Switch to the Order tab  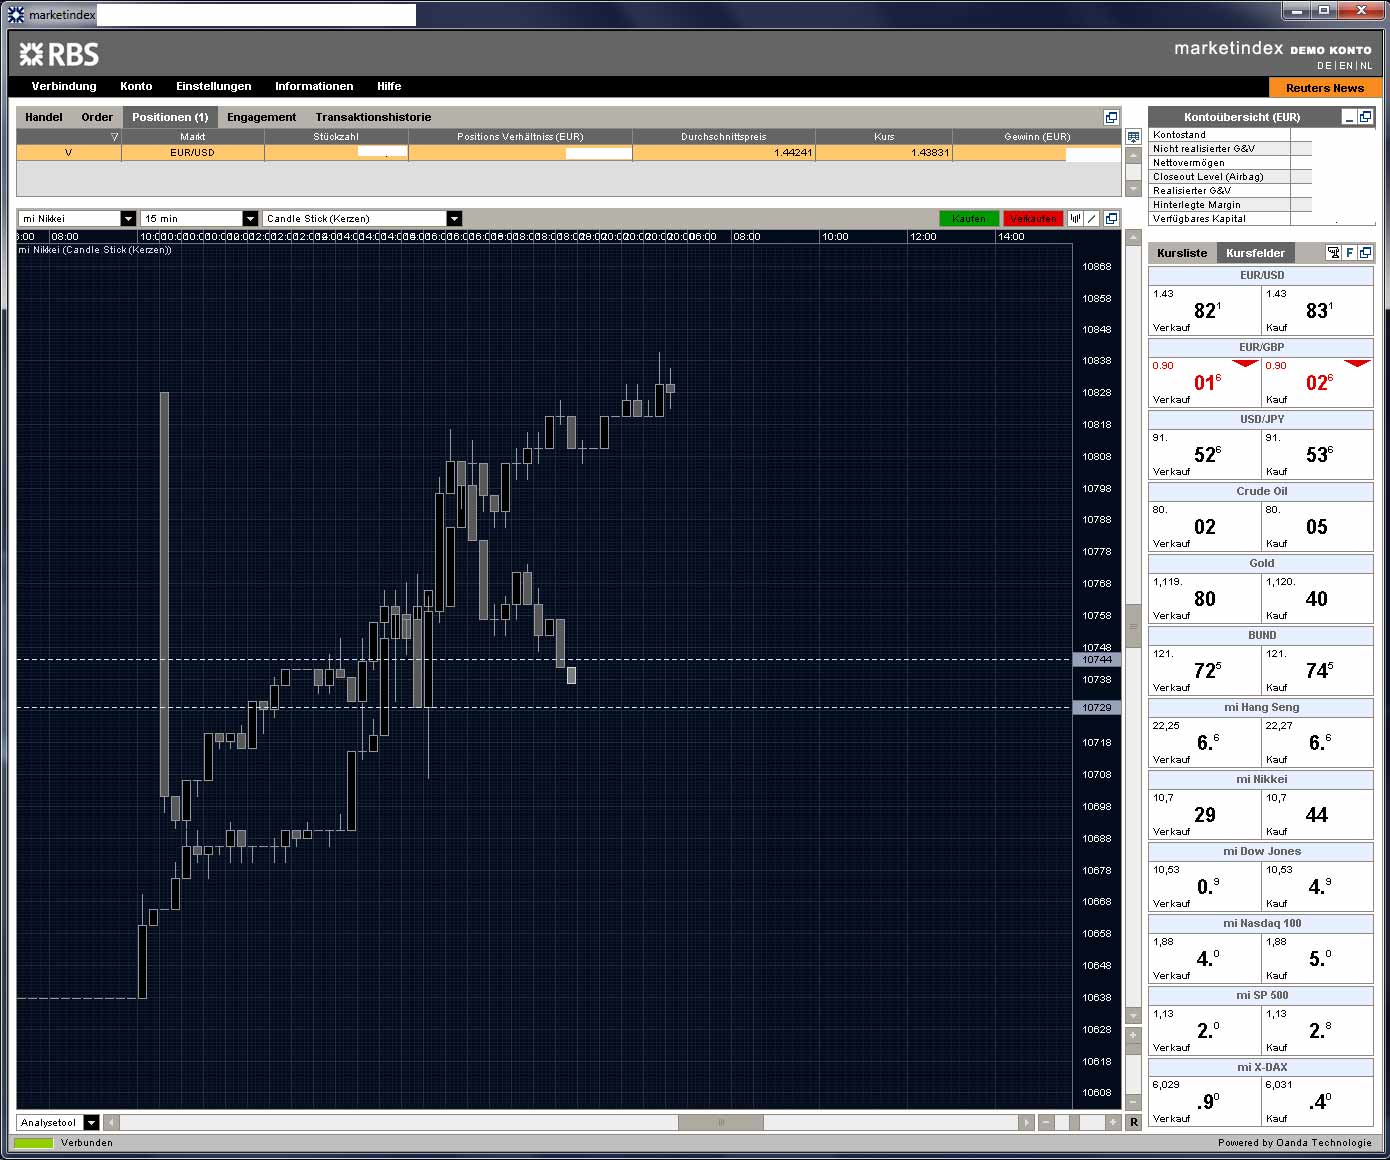pyautogui.click(x=97, y=117)
